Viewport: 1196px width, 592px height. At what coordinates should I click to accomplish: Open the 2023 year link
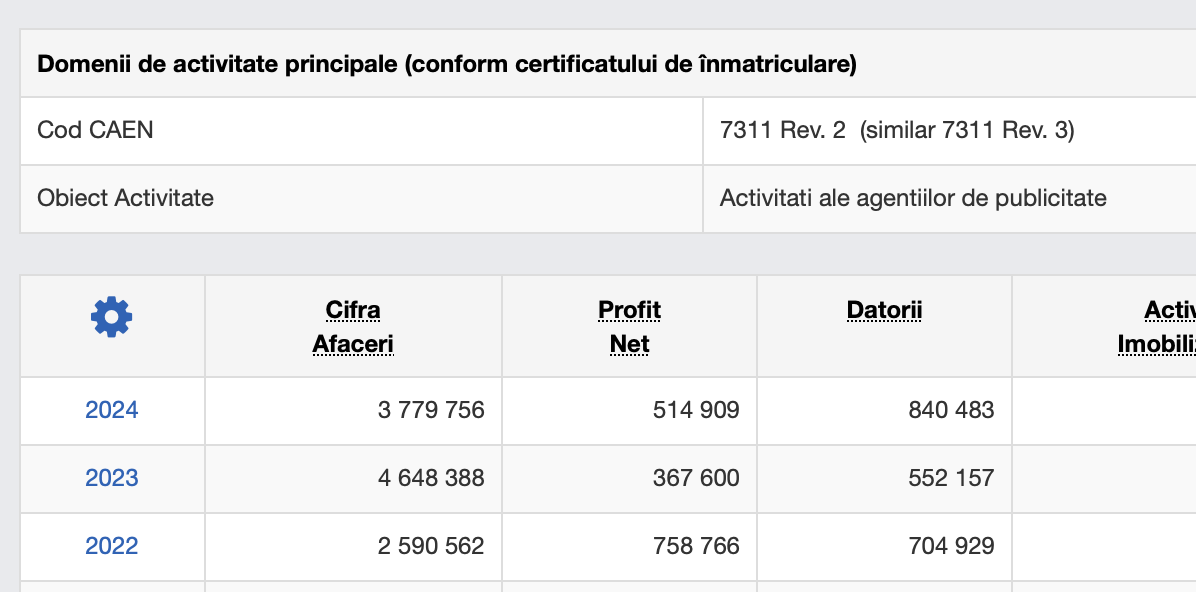111,478
